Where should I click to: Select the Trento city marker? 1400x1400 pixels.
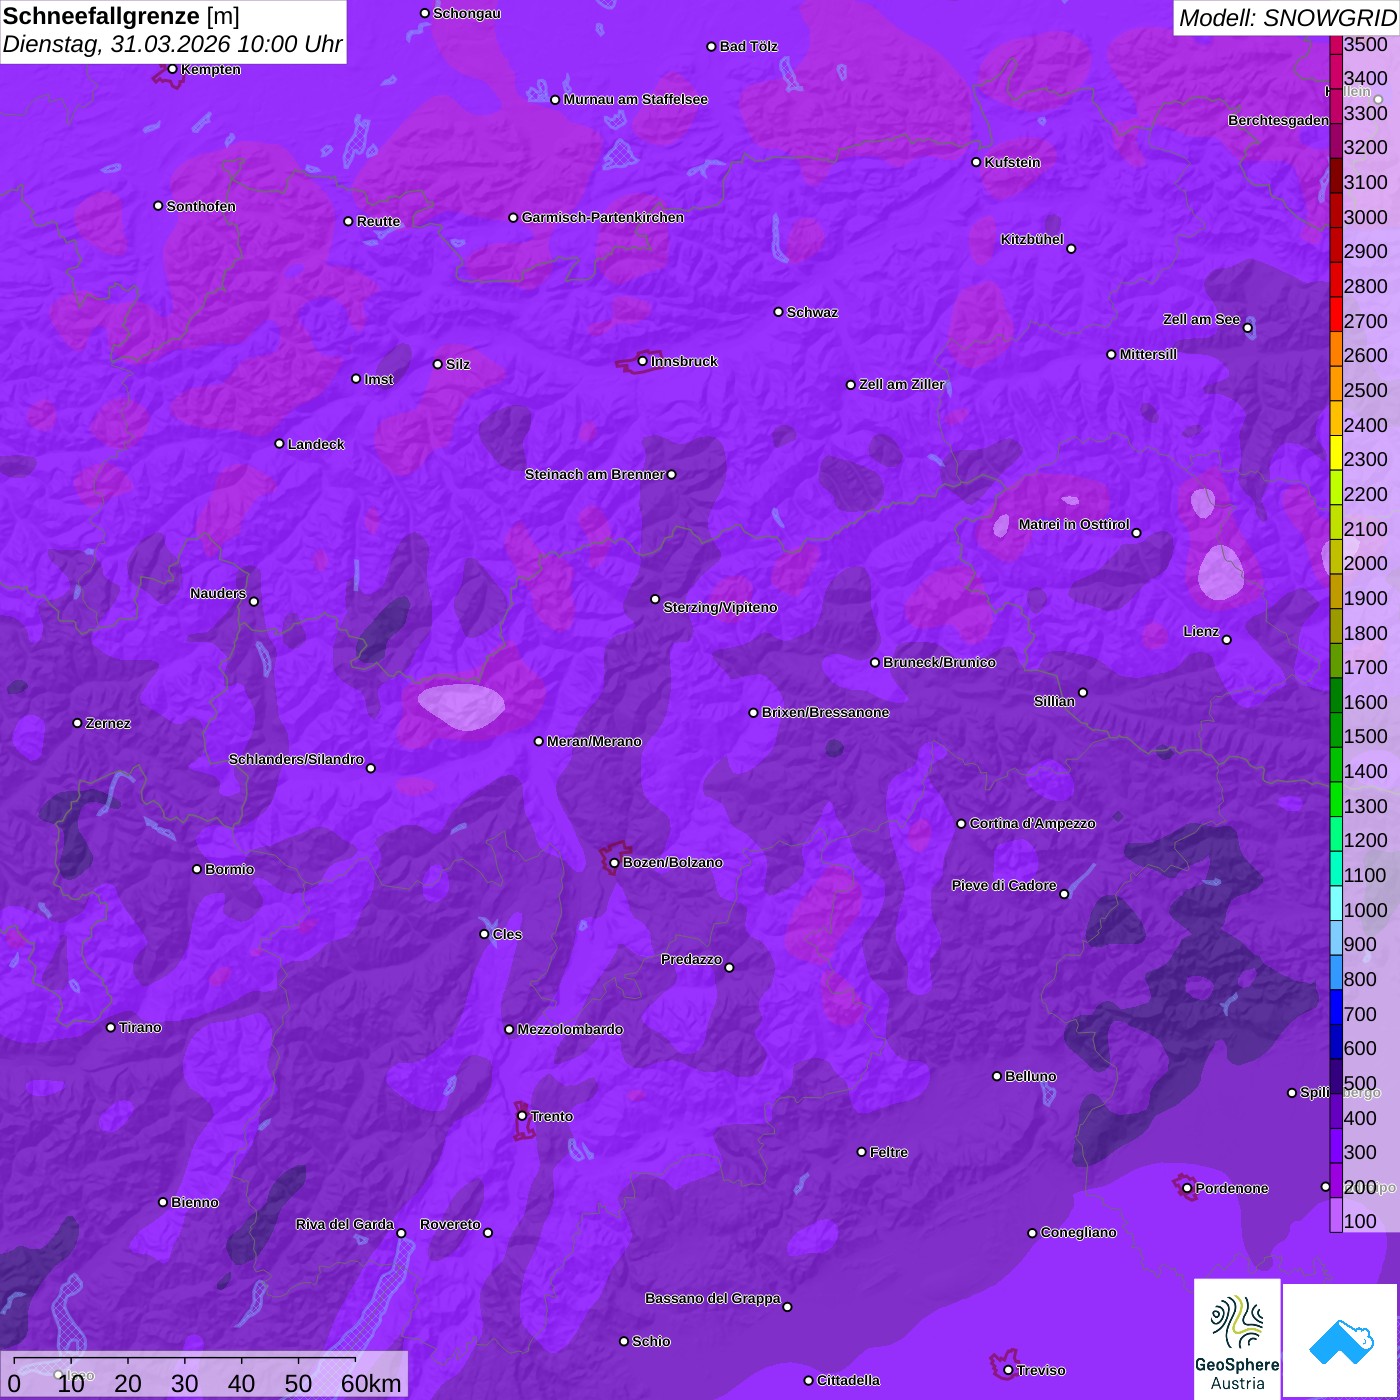tap(522, 1116)
